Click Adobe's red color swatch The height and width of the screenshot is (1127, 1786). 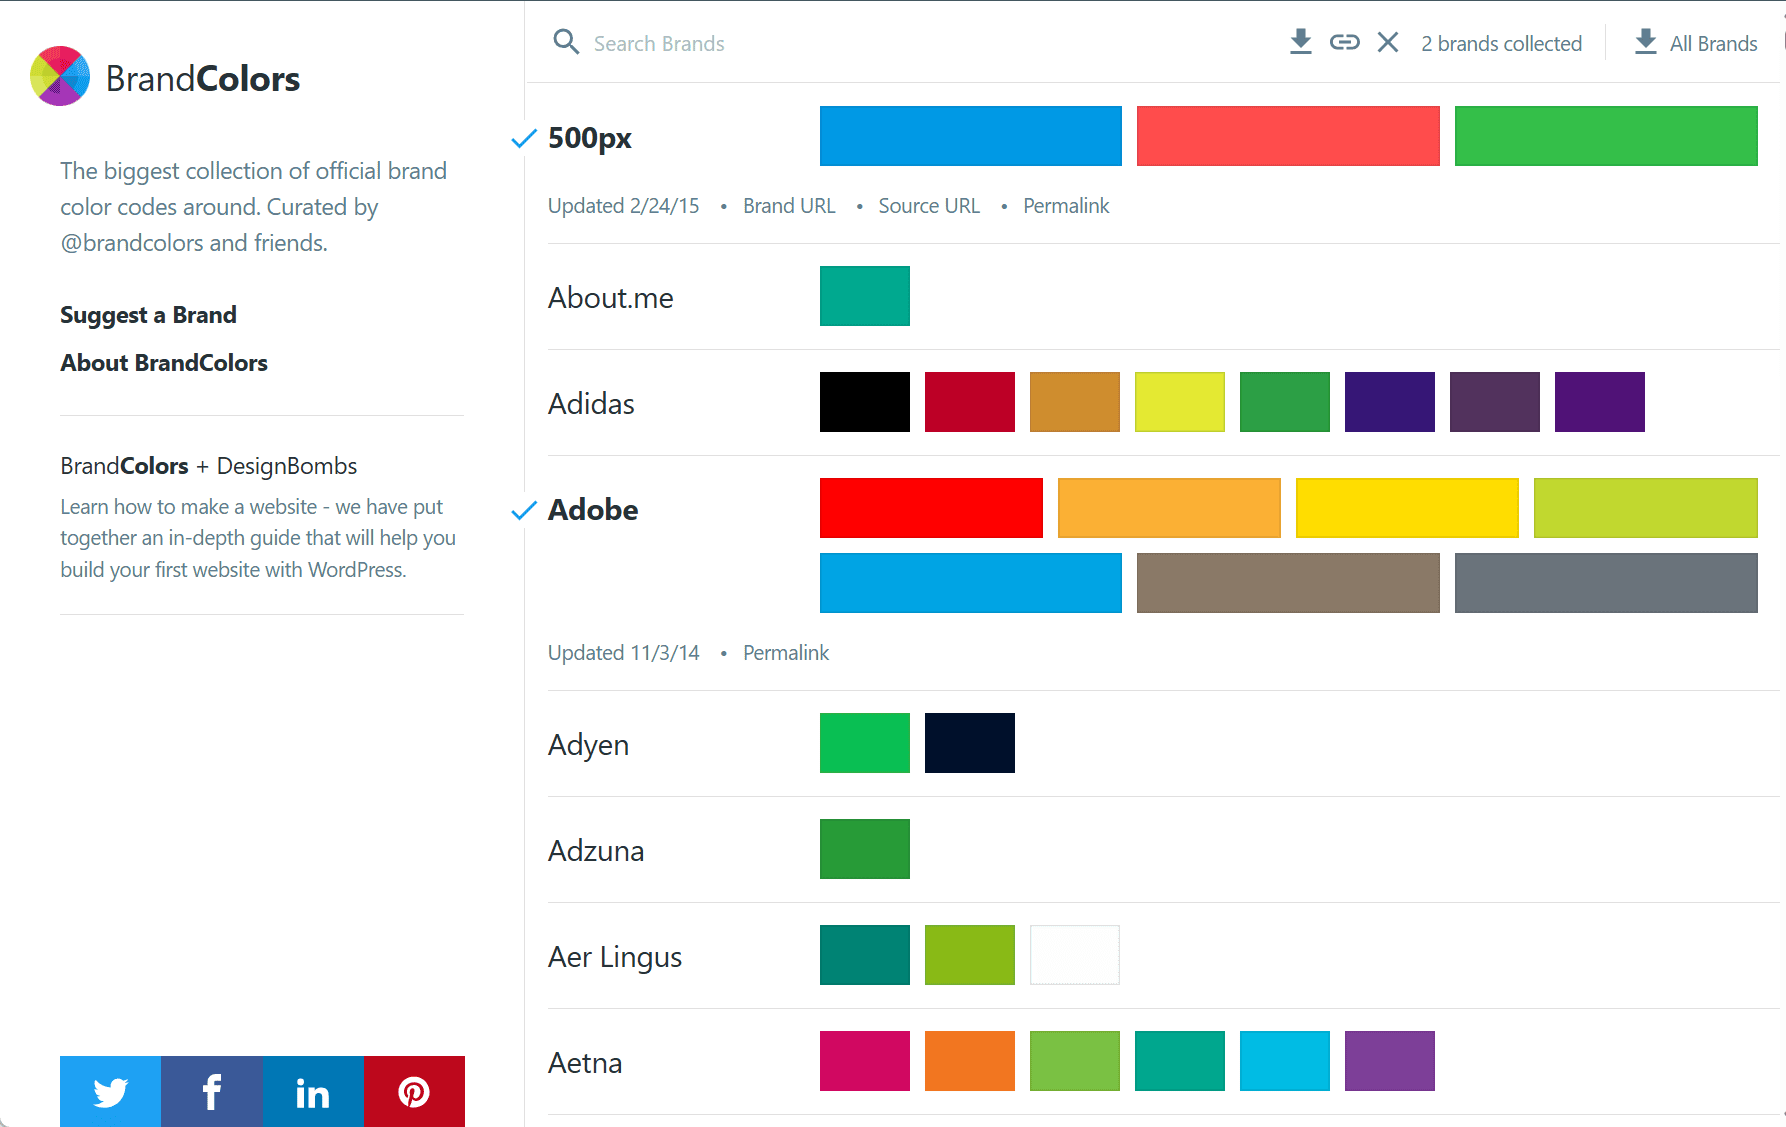point(930,507)
